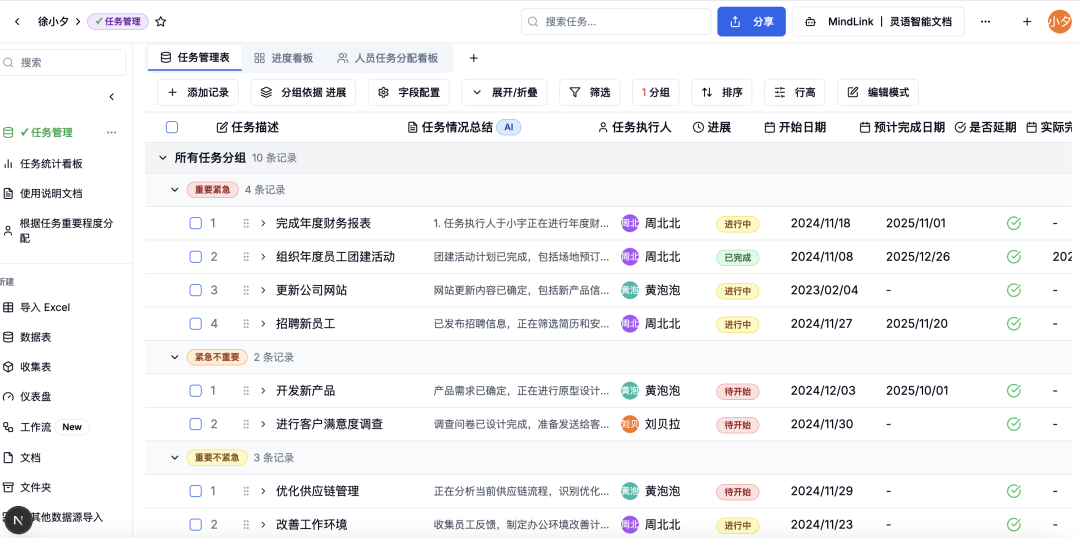The height and width of the screenshot is (538, 1080).
Task: Check the box for 招聘新员工 row
Action: pos(196,323)
